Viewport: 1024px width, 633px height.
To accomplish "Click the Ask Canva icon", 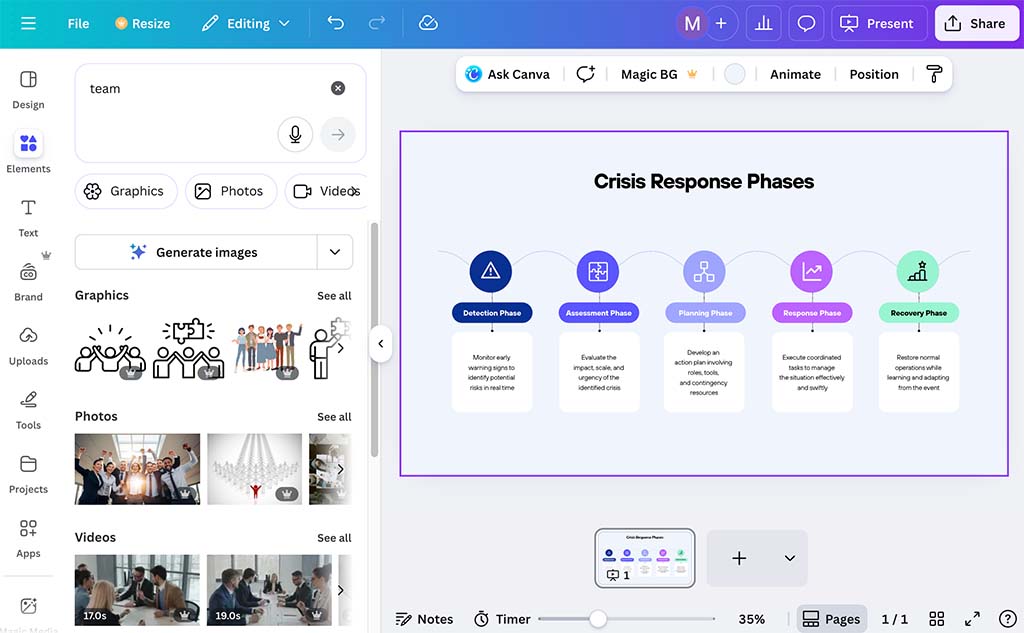I will (471, 73).
